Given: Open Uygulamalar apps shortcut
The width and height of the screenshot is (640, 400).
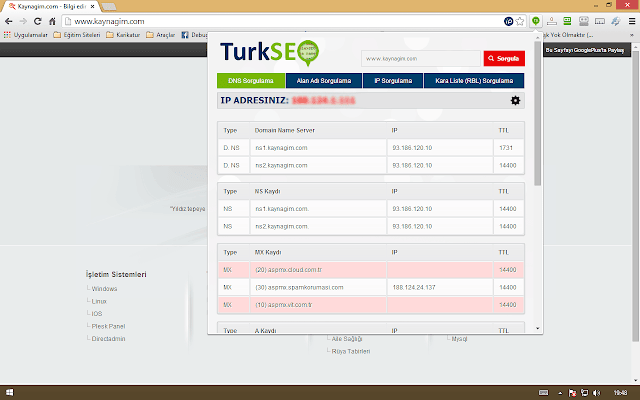Looking at the screenshot, I should [x=25, y=35].
